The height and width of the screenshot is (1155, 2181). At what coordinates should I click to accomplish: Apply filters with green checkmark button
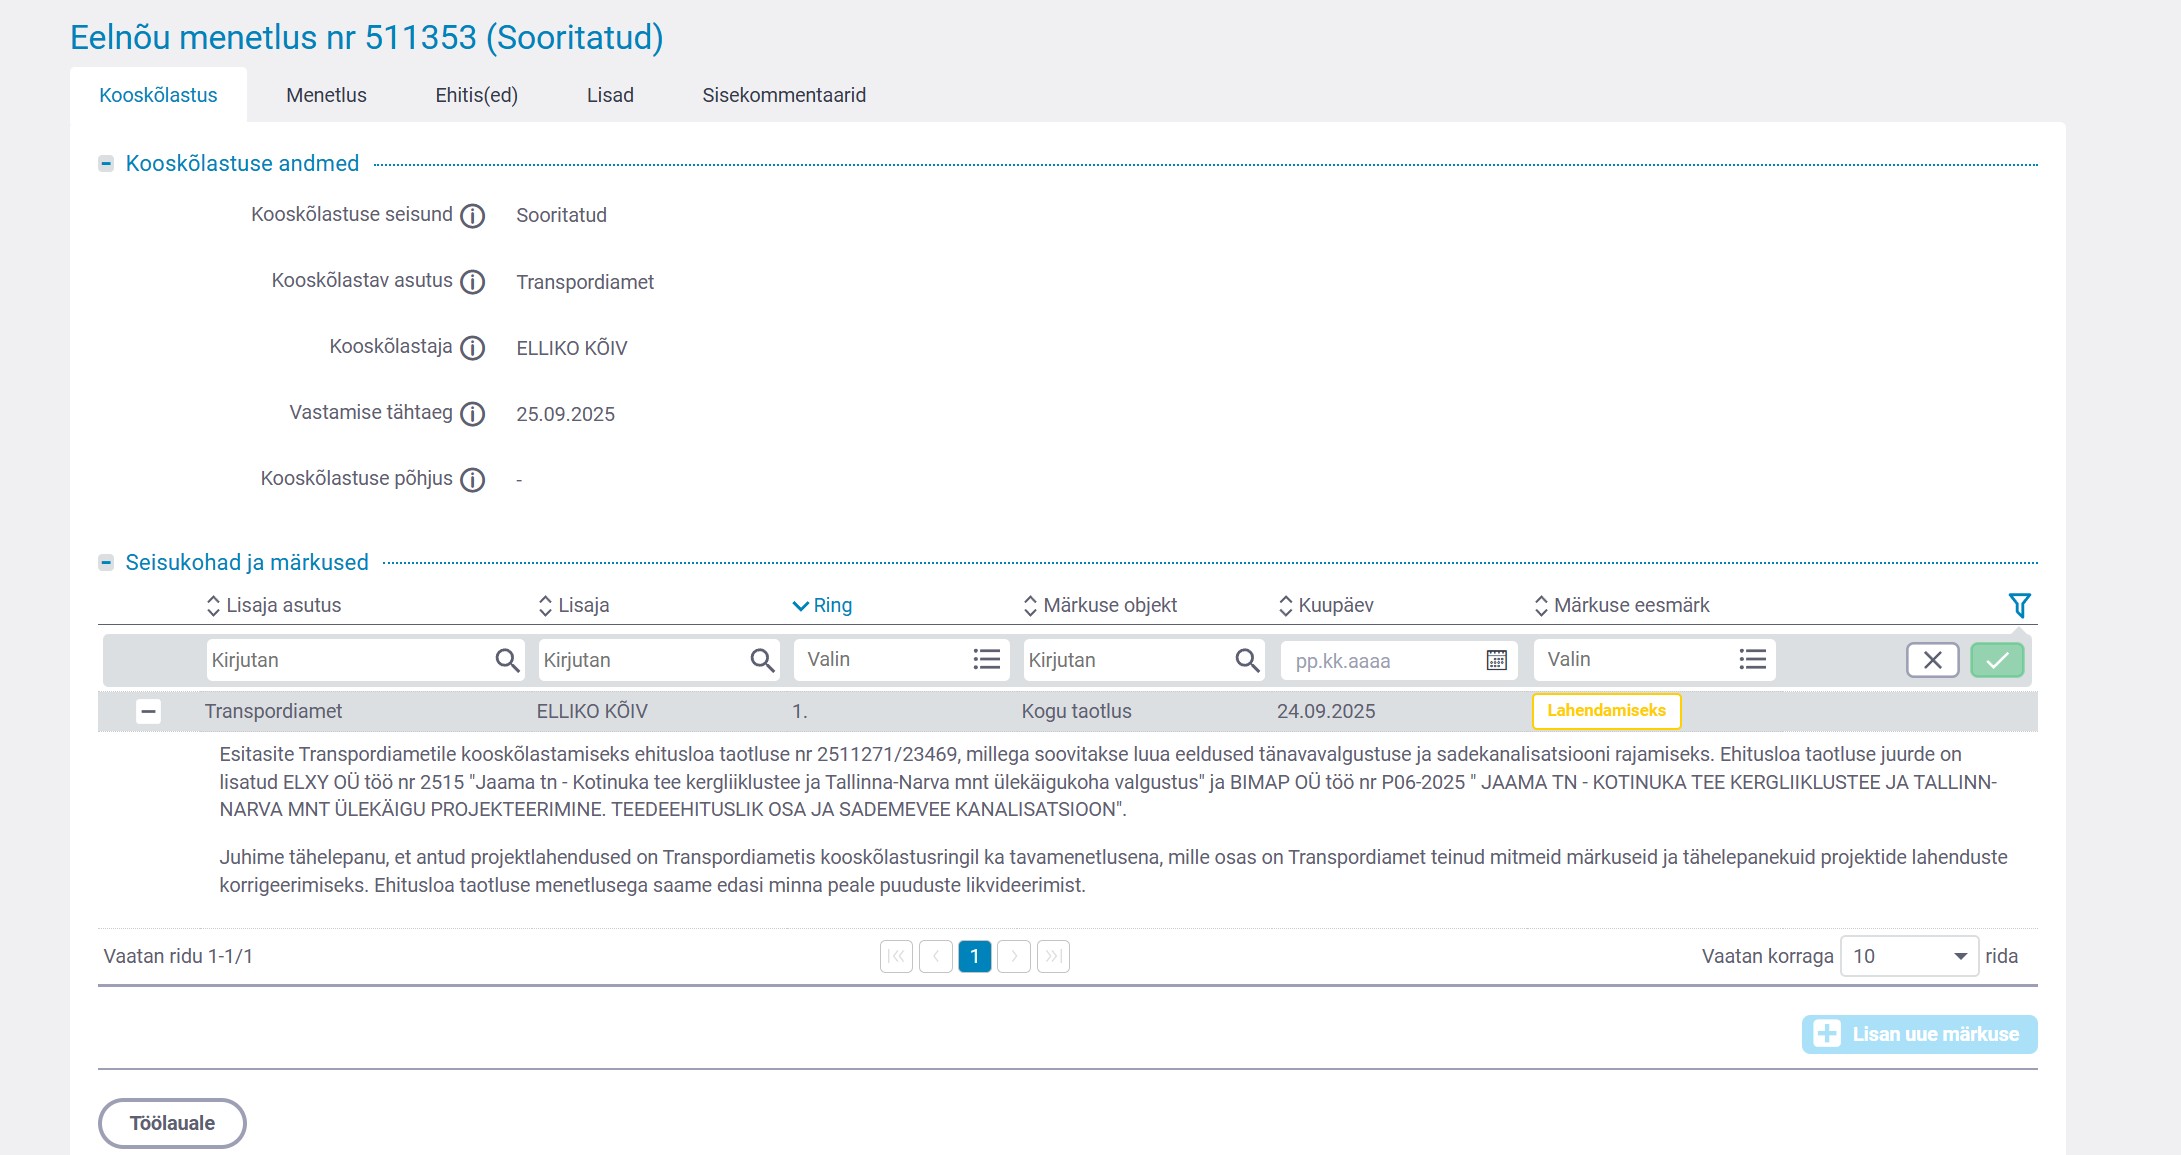1997,660
